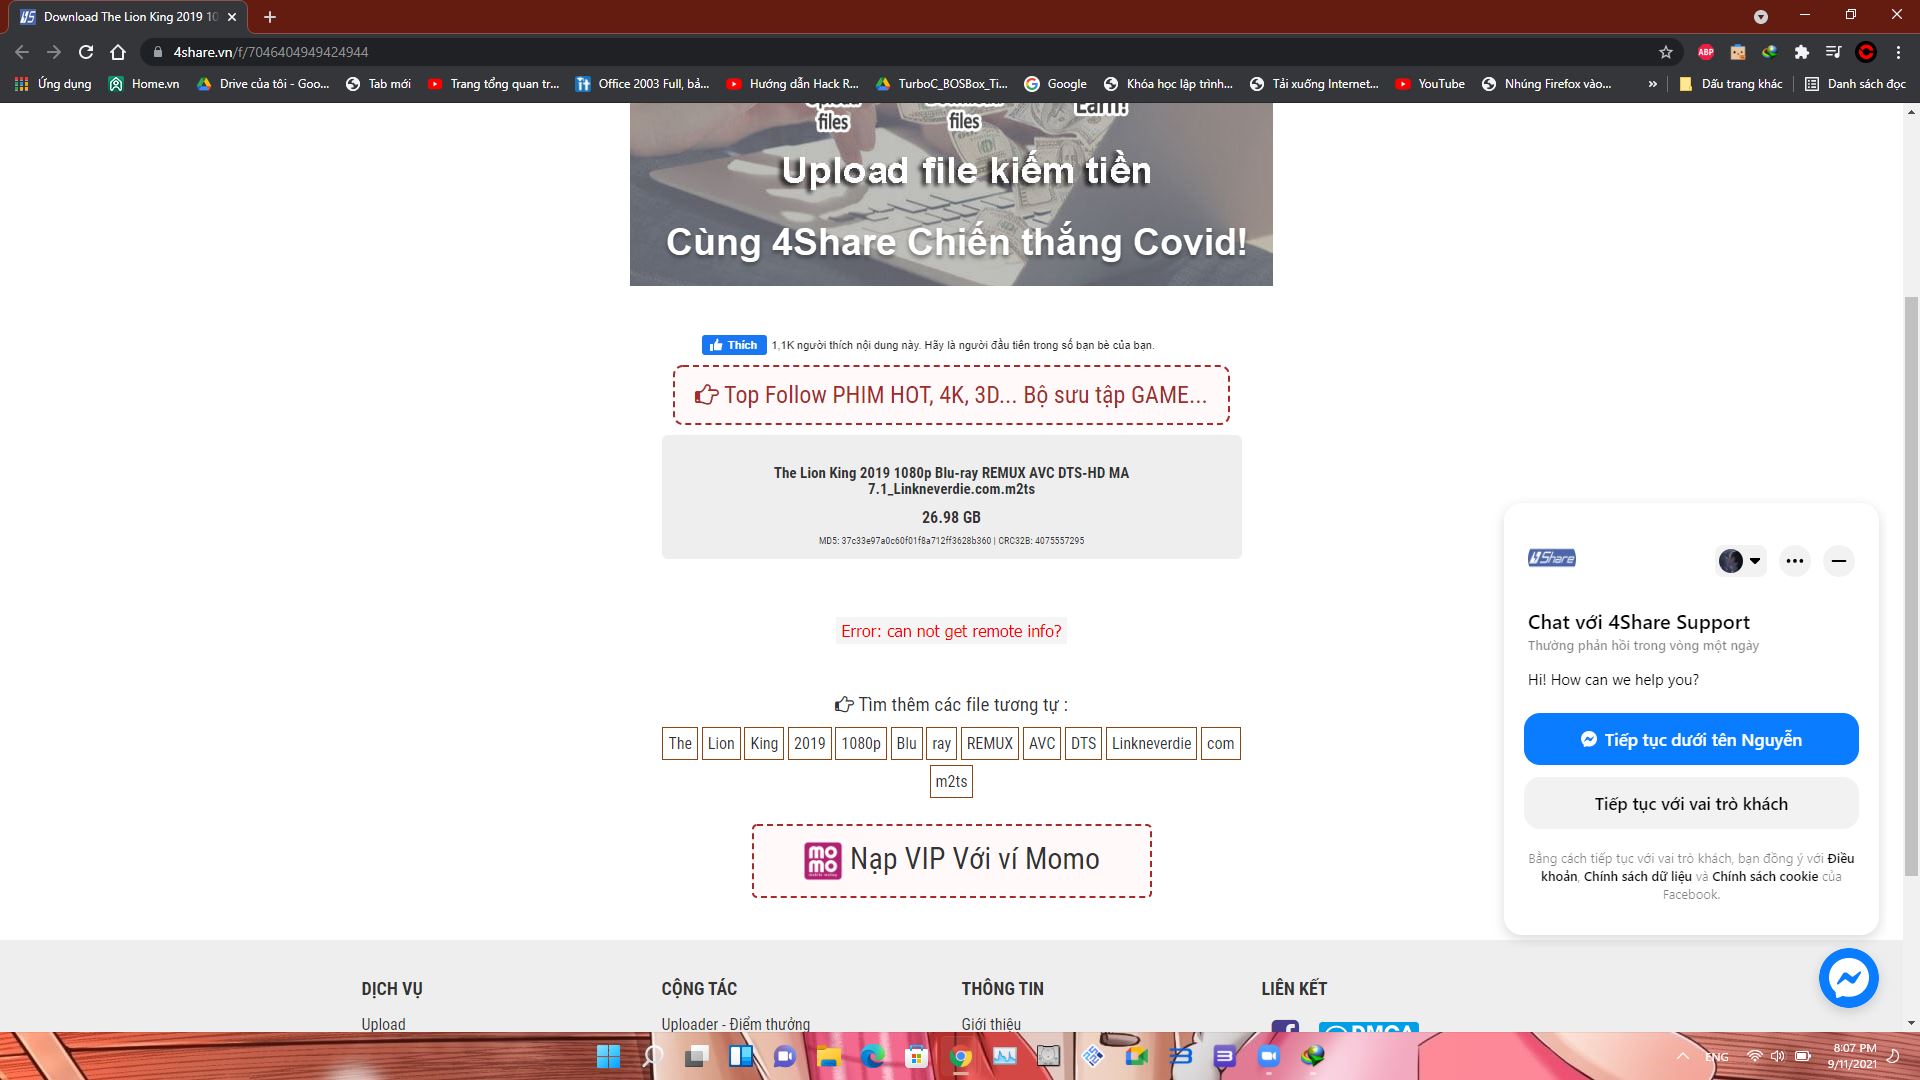Reload the page
Viewport: 1920px width, 1080px height.
pyautogui.click(x=86, y=52)
